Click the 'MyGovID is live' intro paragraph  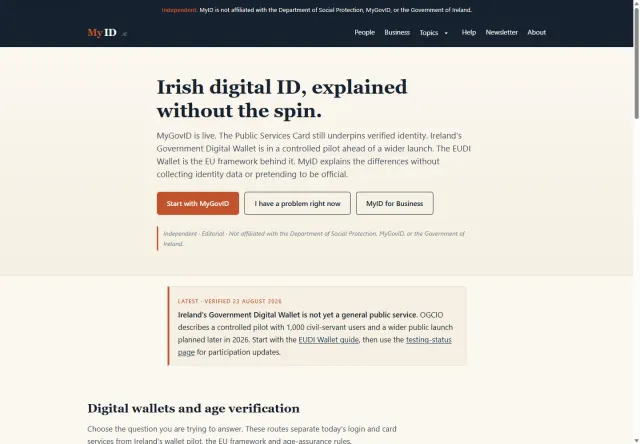click(x=313, y=155)
